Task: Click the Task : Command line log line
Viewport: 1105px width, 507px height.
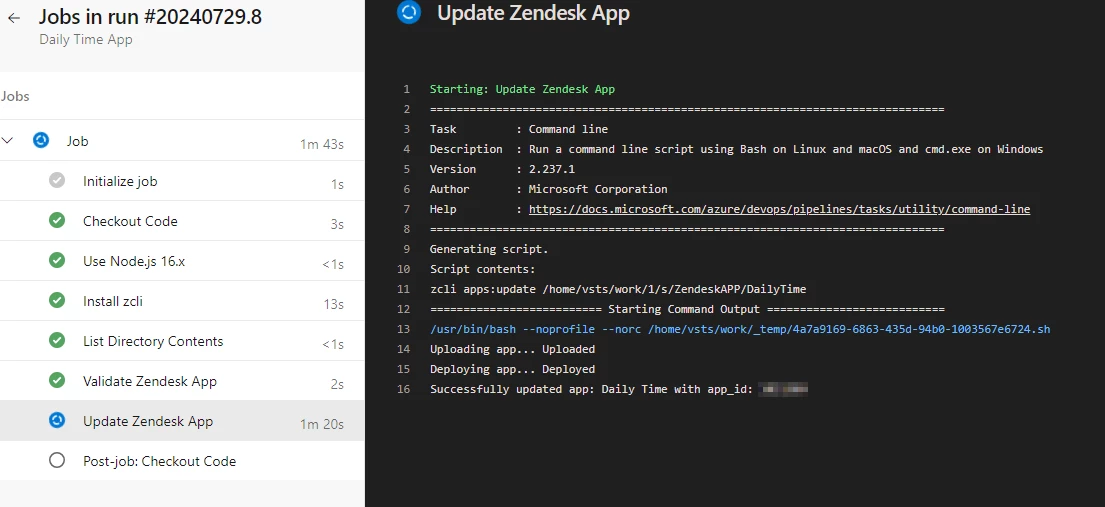Action: click(519, 130)
